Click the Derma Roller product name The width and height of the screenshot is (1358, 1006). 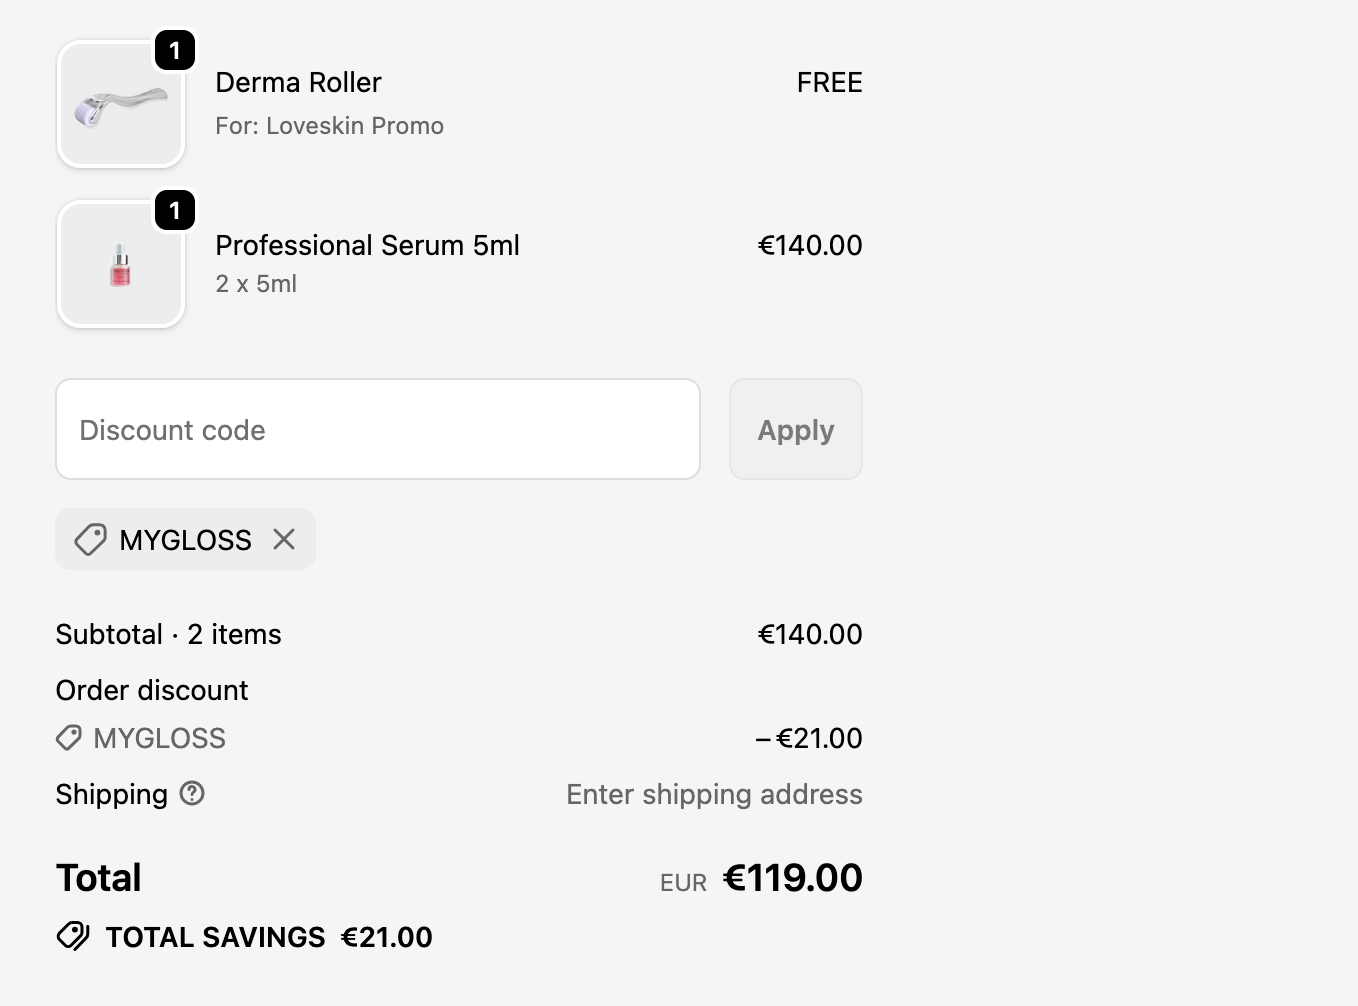pyautogui.click(x=298, y=82)
